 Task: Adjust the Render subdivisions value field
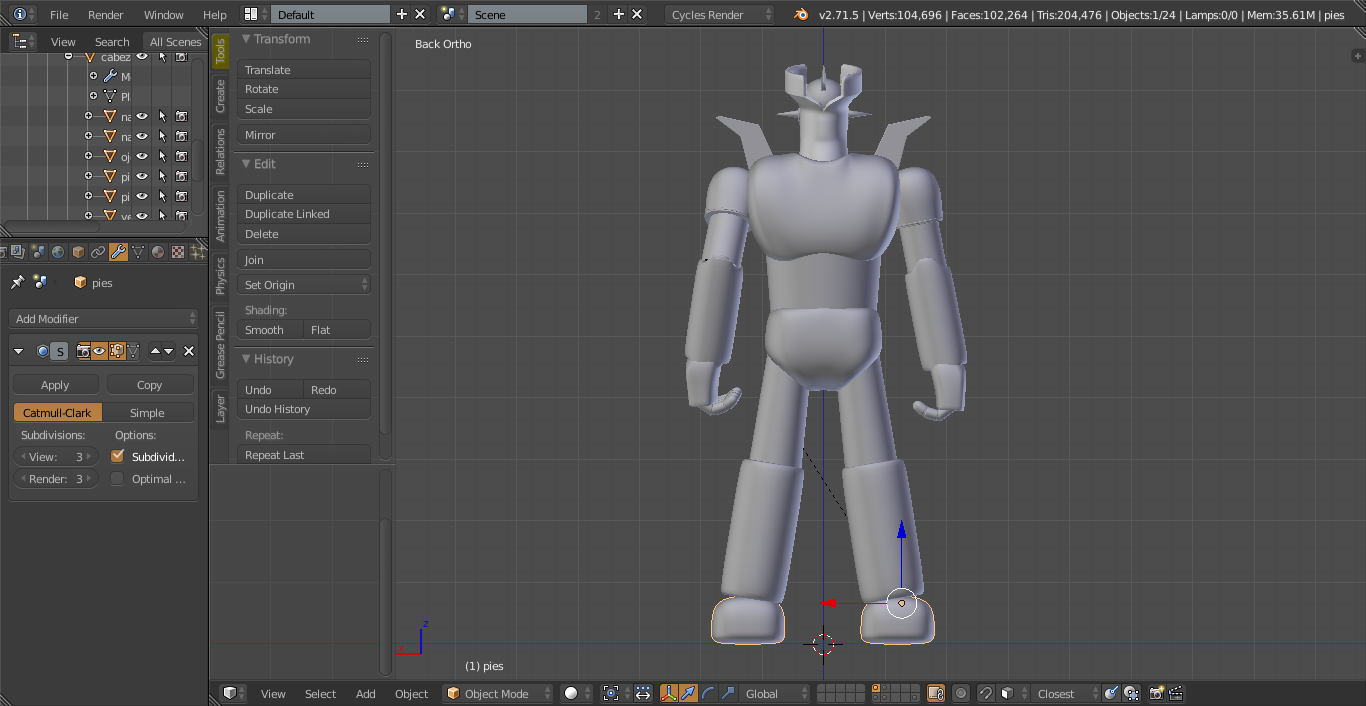click(57, 479)
